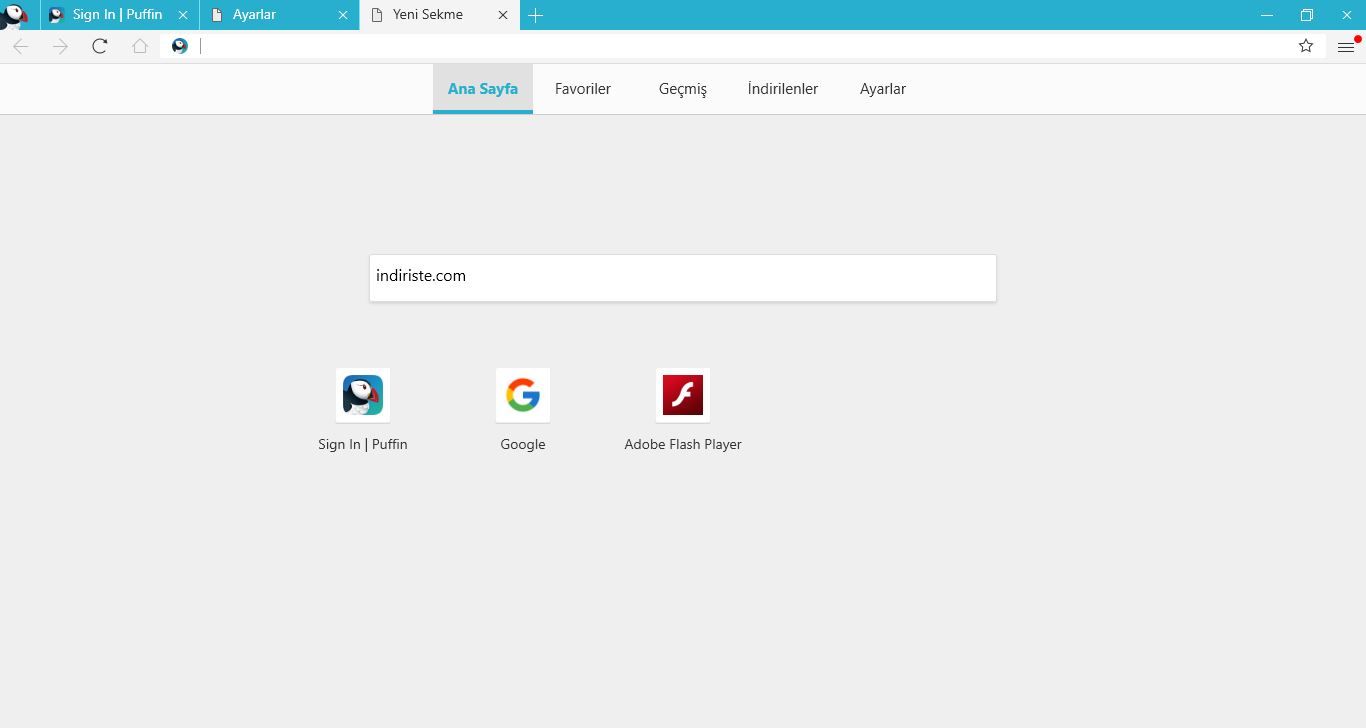1366x728 pixels.
Task: Go back with the back arrow
Action: tap(20, 46)
